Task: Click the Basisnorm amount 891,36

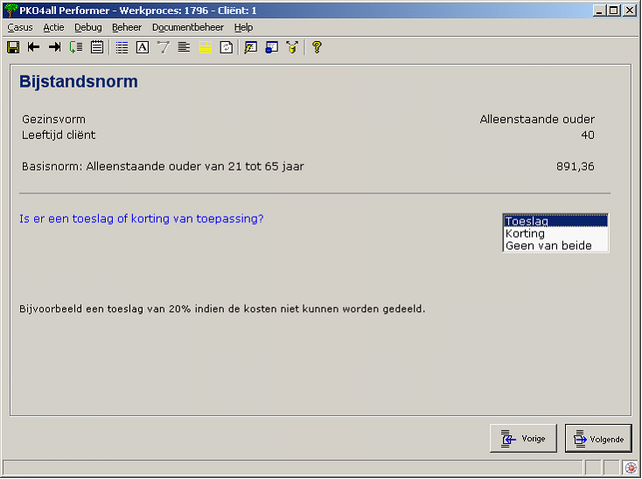Action: (x=575, y=167)
